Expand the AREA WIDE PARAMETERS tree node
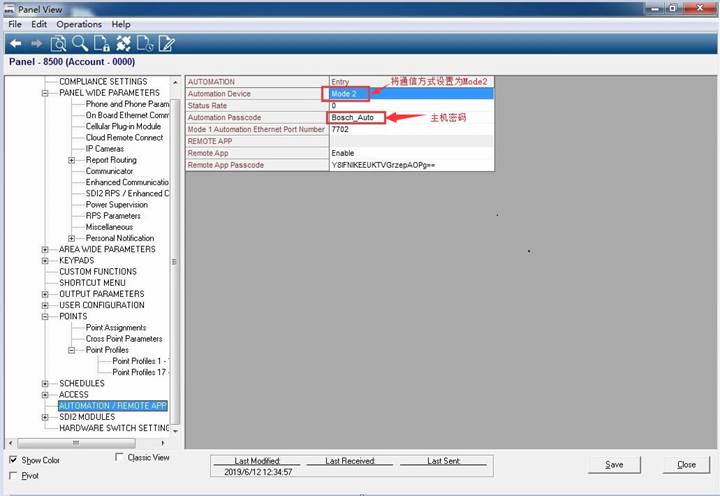This screenshot has width=720, height=496. pos(45,250)
